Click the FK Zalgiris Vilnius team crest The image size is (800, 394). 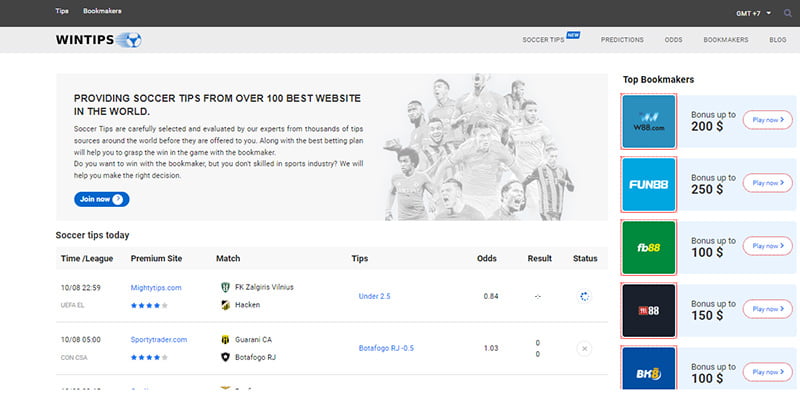[226, 287]
